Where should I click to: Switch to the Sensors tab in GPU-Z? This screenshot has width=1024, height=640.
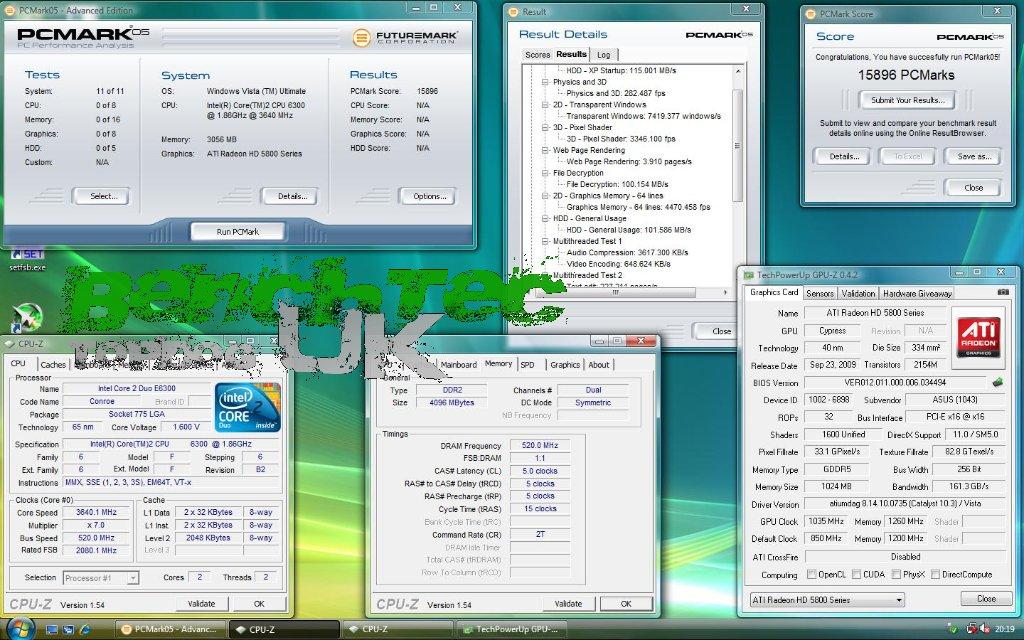coord(820,294)
